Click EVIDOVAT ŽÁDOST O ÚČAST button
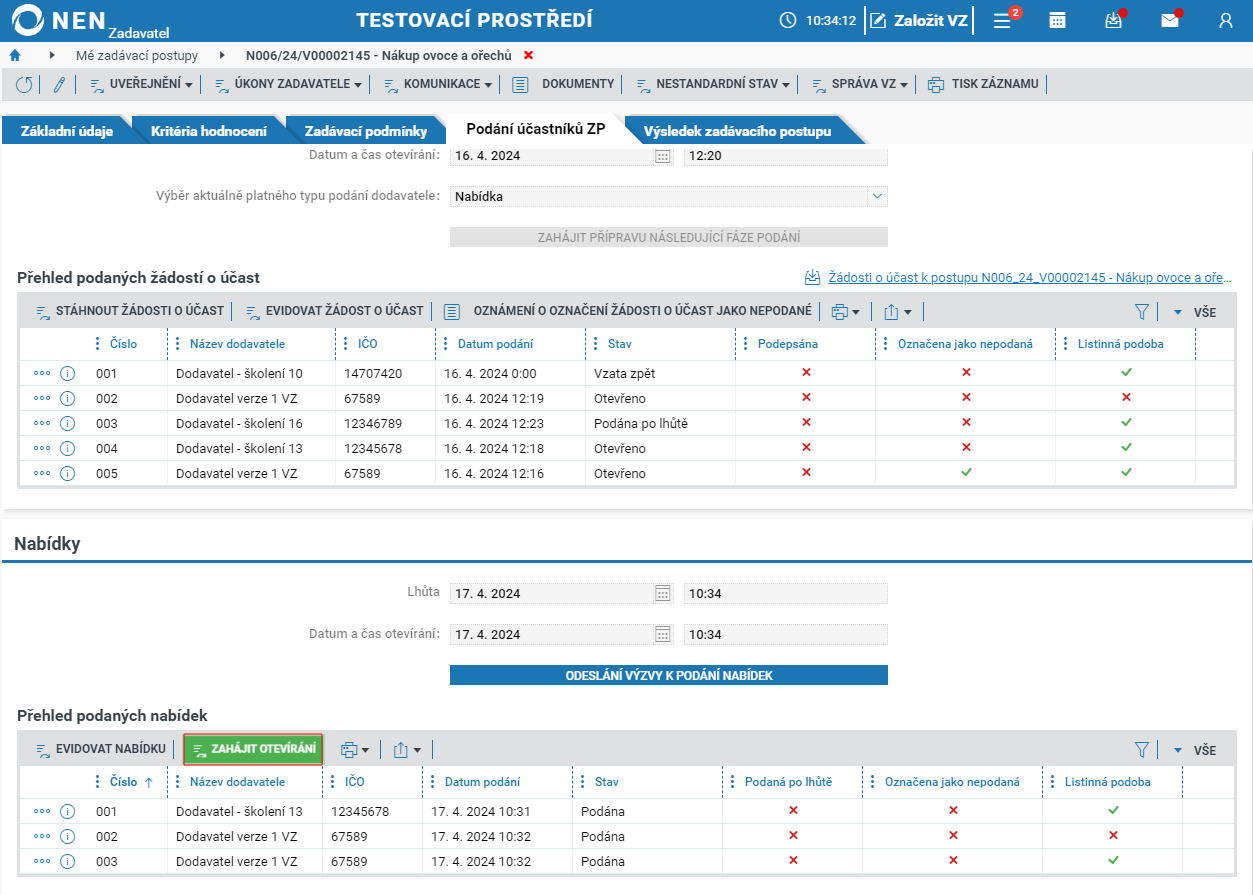The width and height of the screenshot is (1253, 895). click(334, 311)
